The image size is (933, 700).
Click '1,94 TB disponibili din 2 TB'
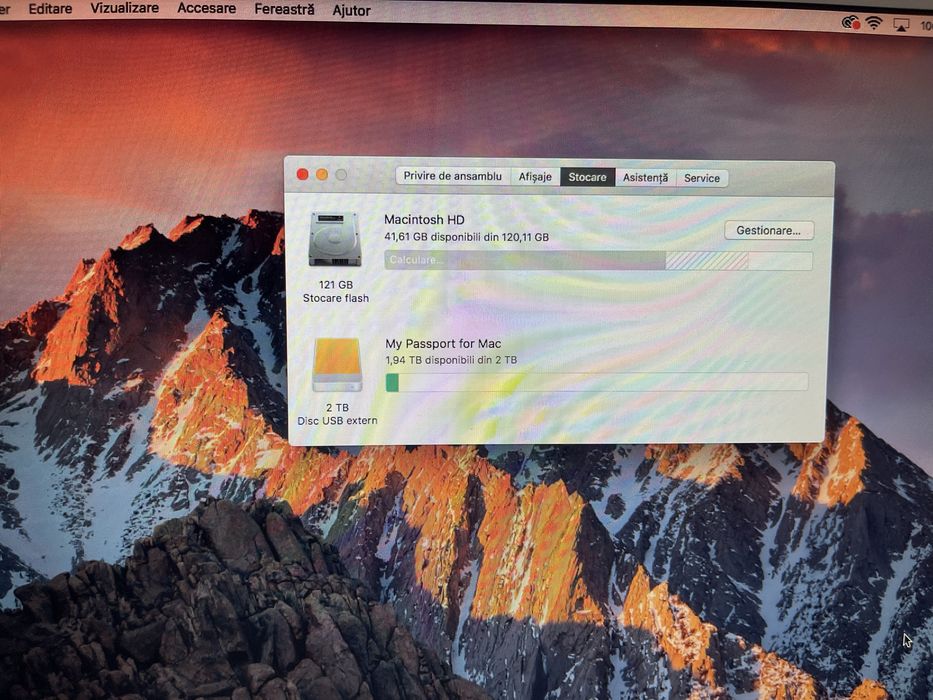(451, 360)
